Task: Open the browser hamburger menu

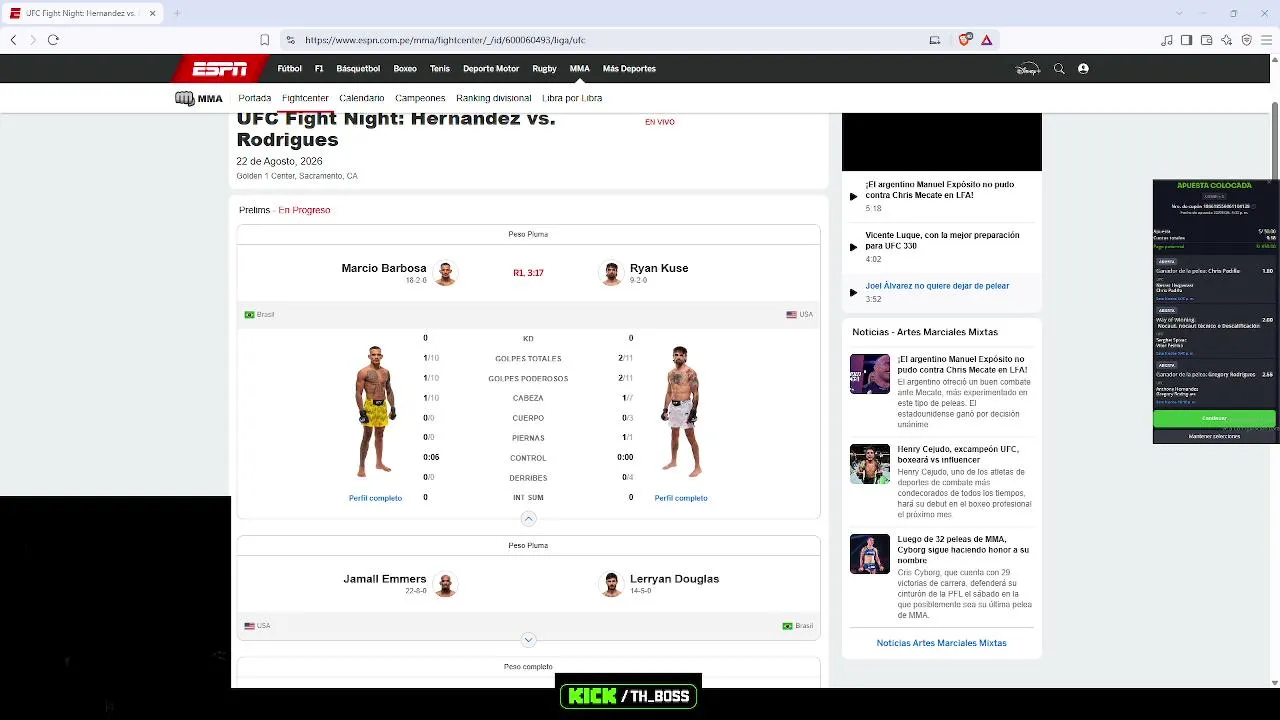Action: pyautogui.click(x=1267, y=40)
